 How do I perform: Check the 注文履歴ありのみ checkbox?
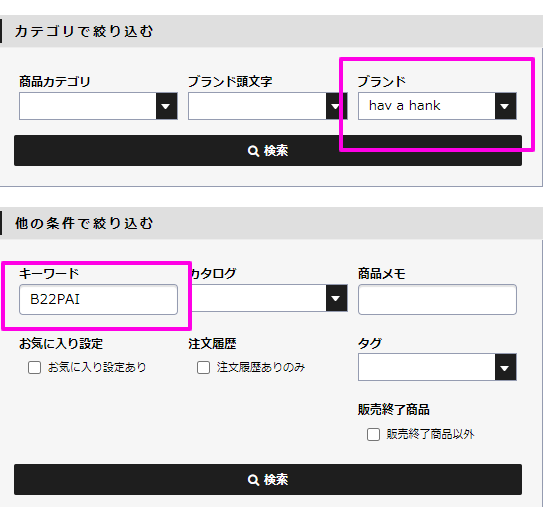pos(203,367)
